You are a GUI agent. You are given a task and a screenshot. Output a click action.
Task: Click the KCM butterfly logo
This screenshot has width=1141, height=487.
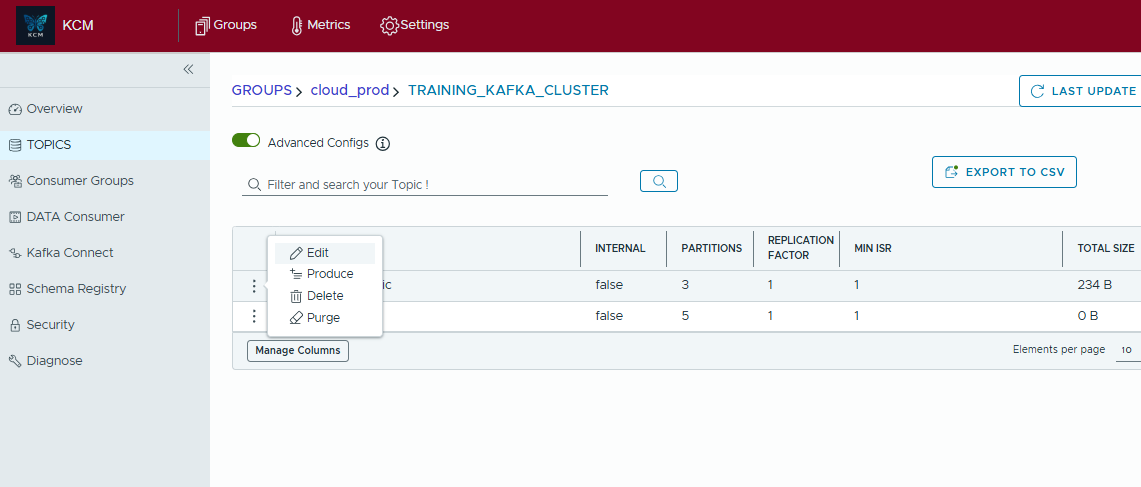36,26
